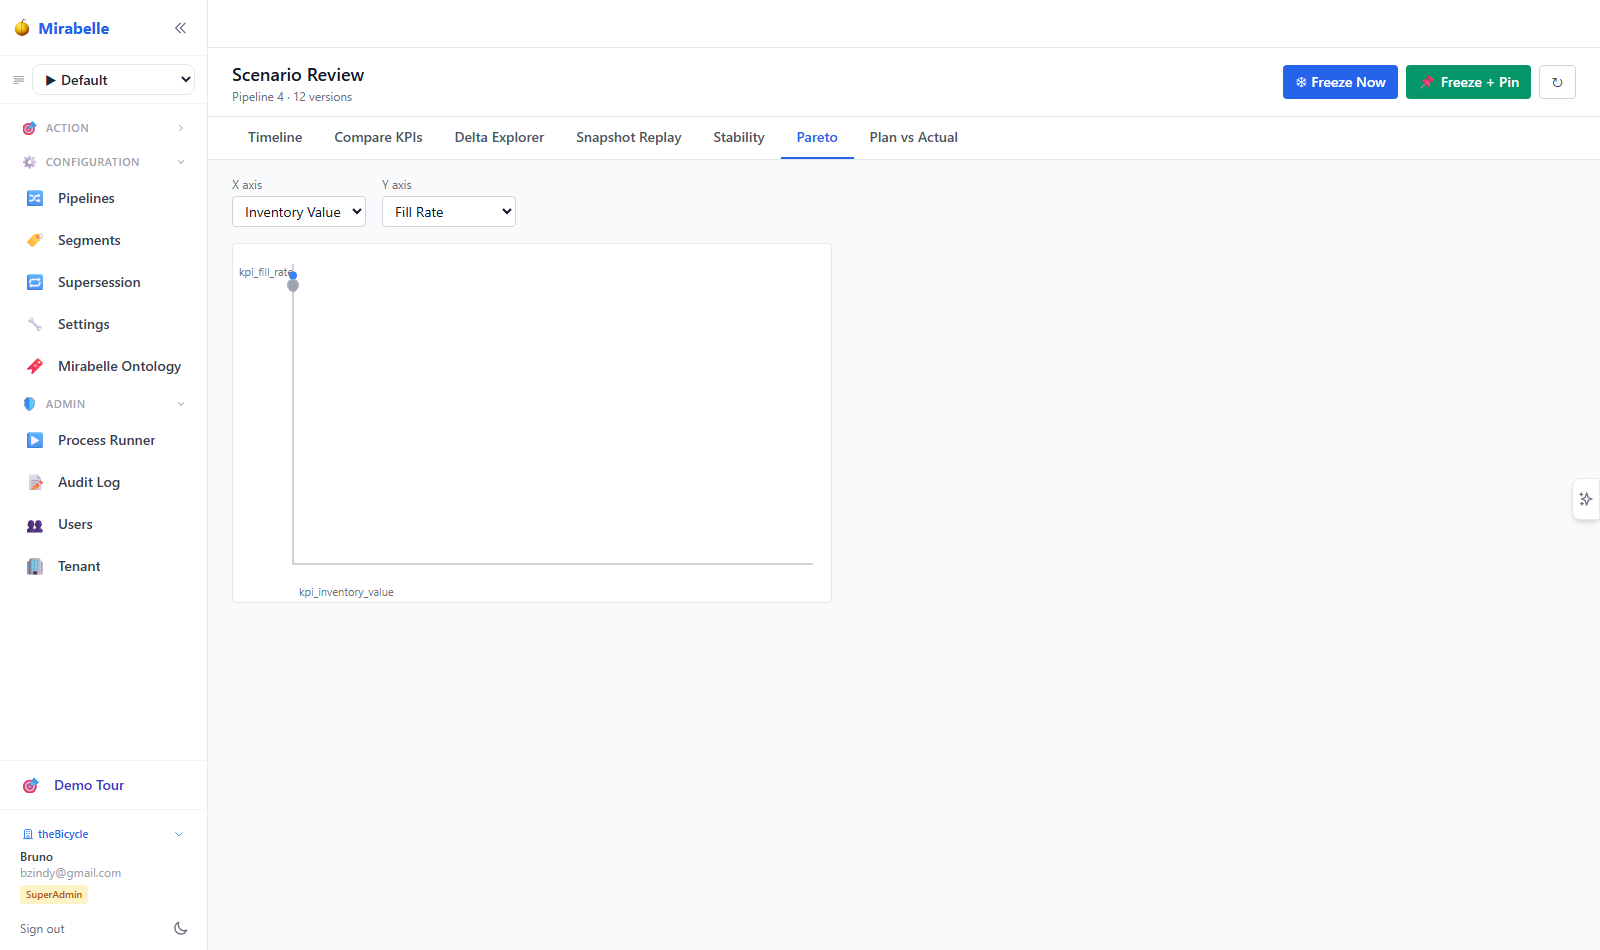Open Audit Log via its icon
The width and height of the screenshot is (1600, 950).
(35, 482)
